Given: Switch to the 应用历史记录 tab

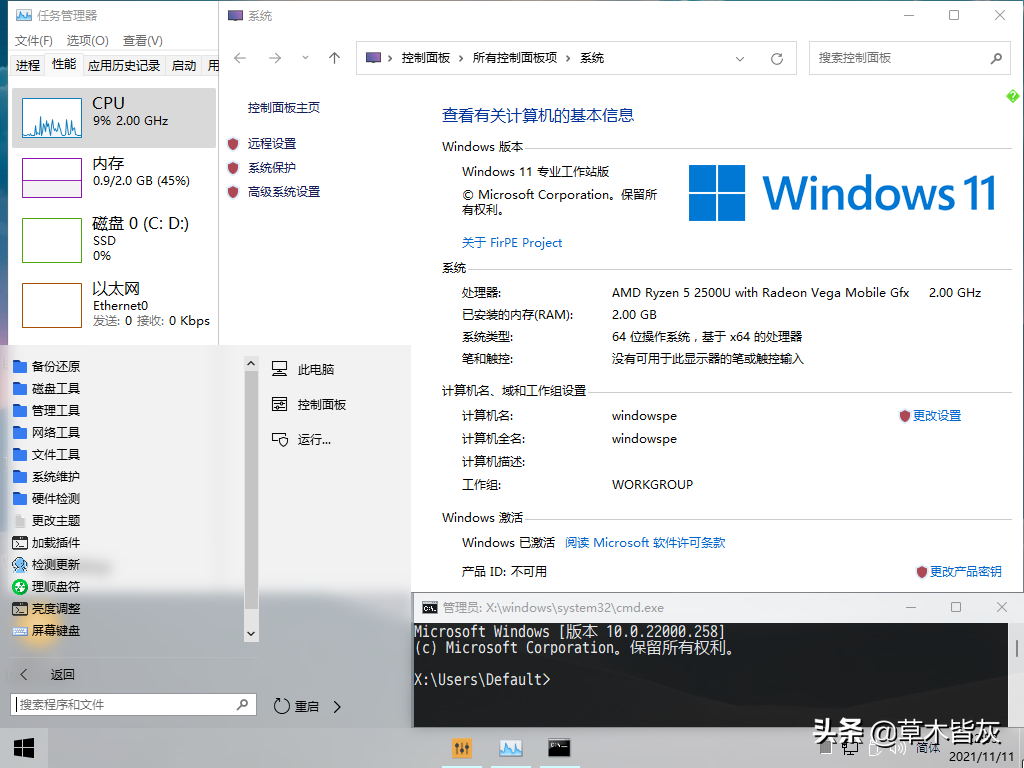Looking at the screenshot, I should [123, 65].
